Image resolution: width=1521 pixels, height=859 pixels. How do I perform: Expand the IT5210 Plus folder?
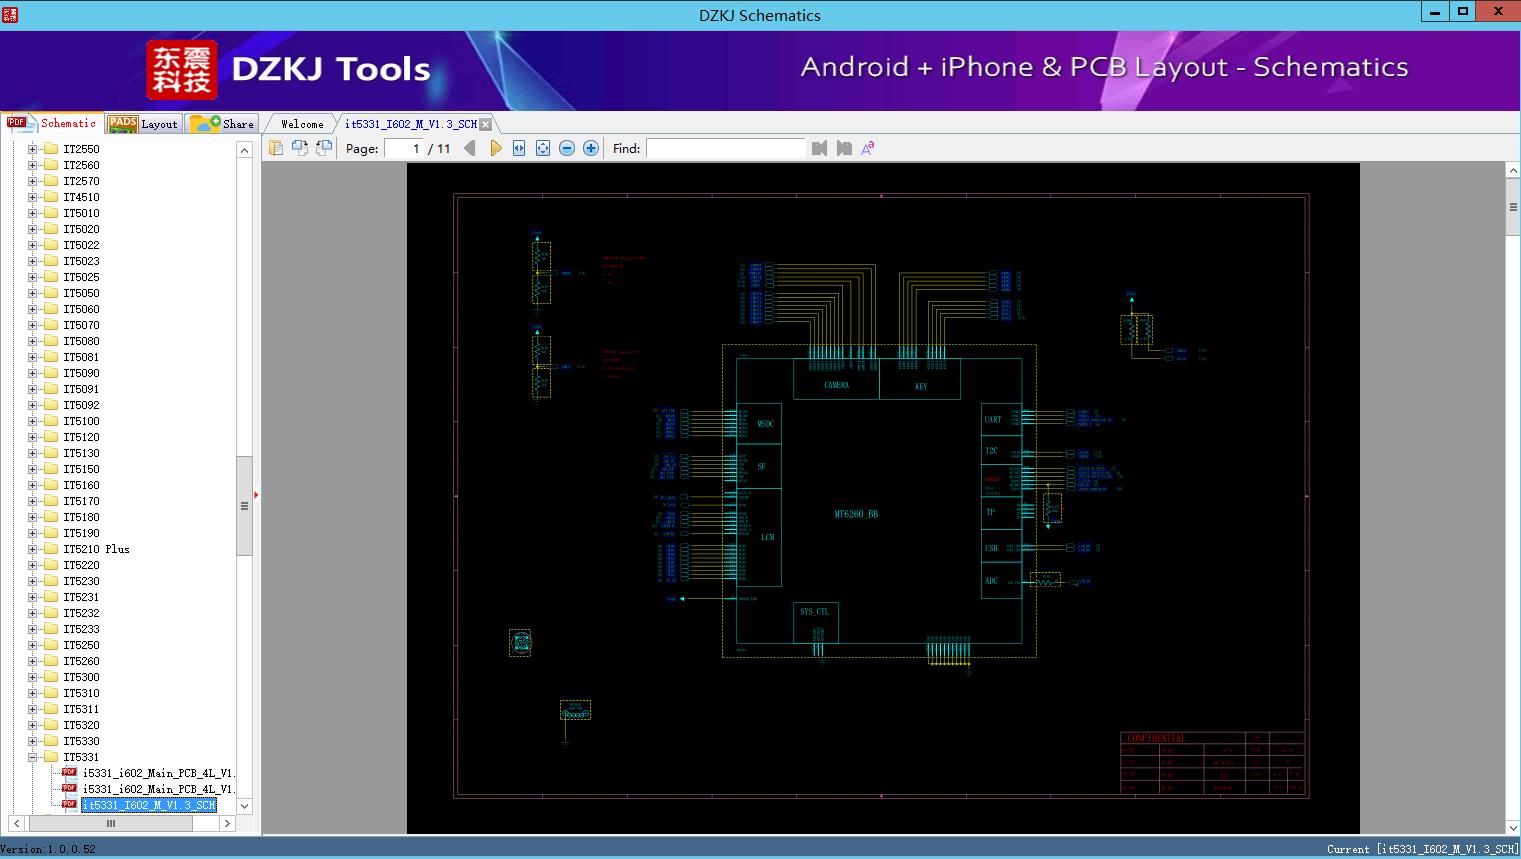point(33,549)
